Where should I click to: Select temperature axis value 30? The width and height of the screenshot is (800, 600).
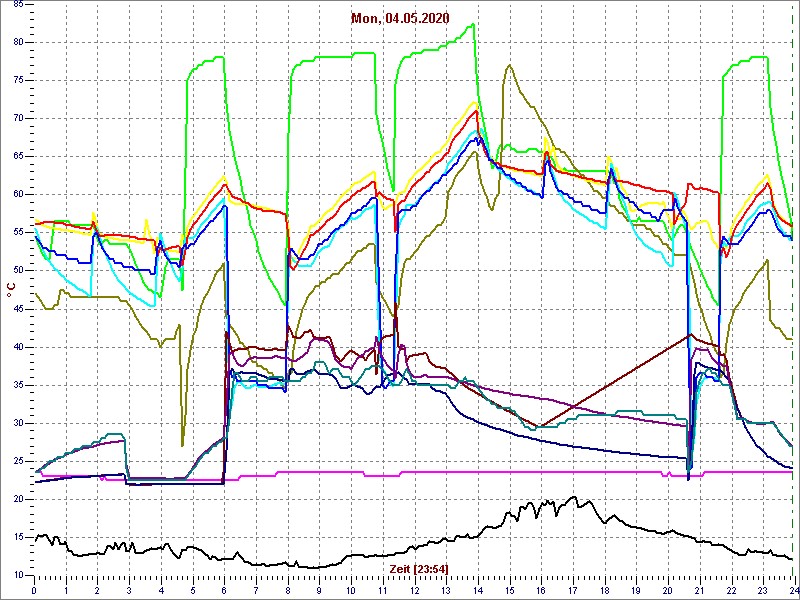(17, 423)
